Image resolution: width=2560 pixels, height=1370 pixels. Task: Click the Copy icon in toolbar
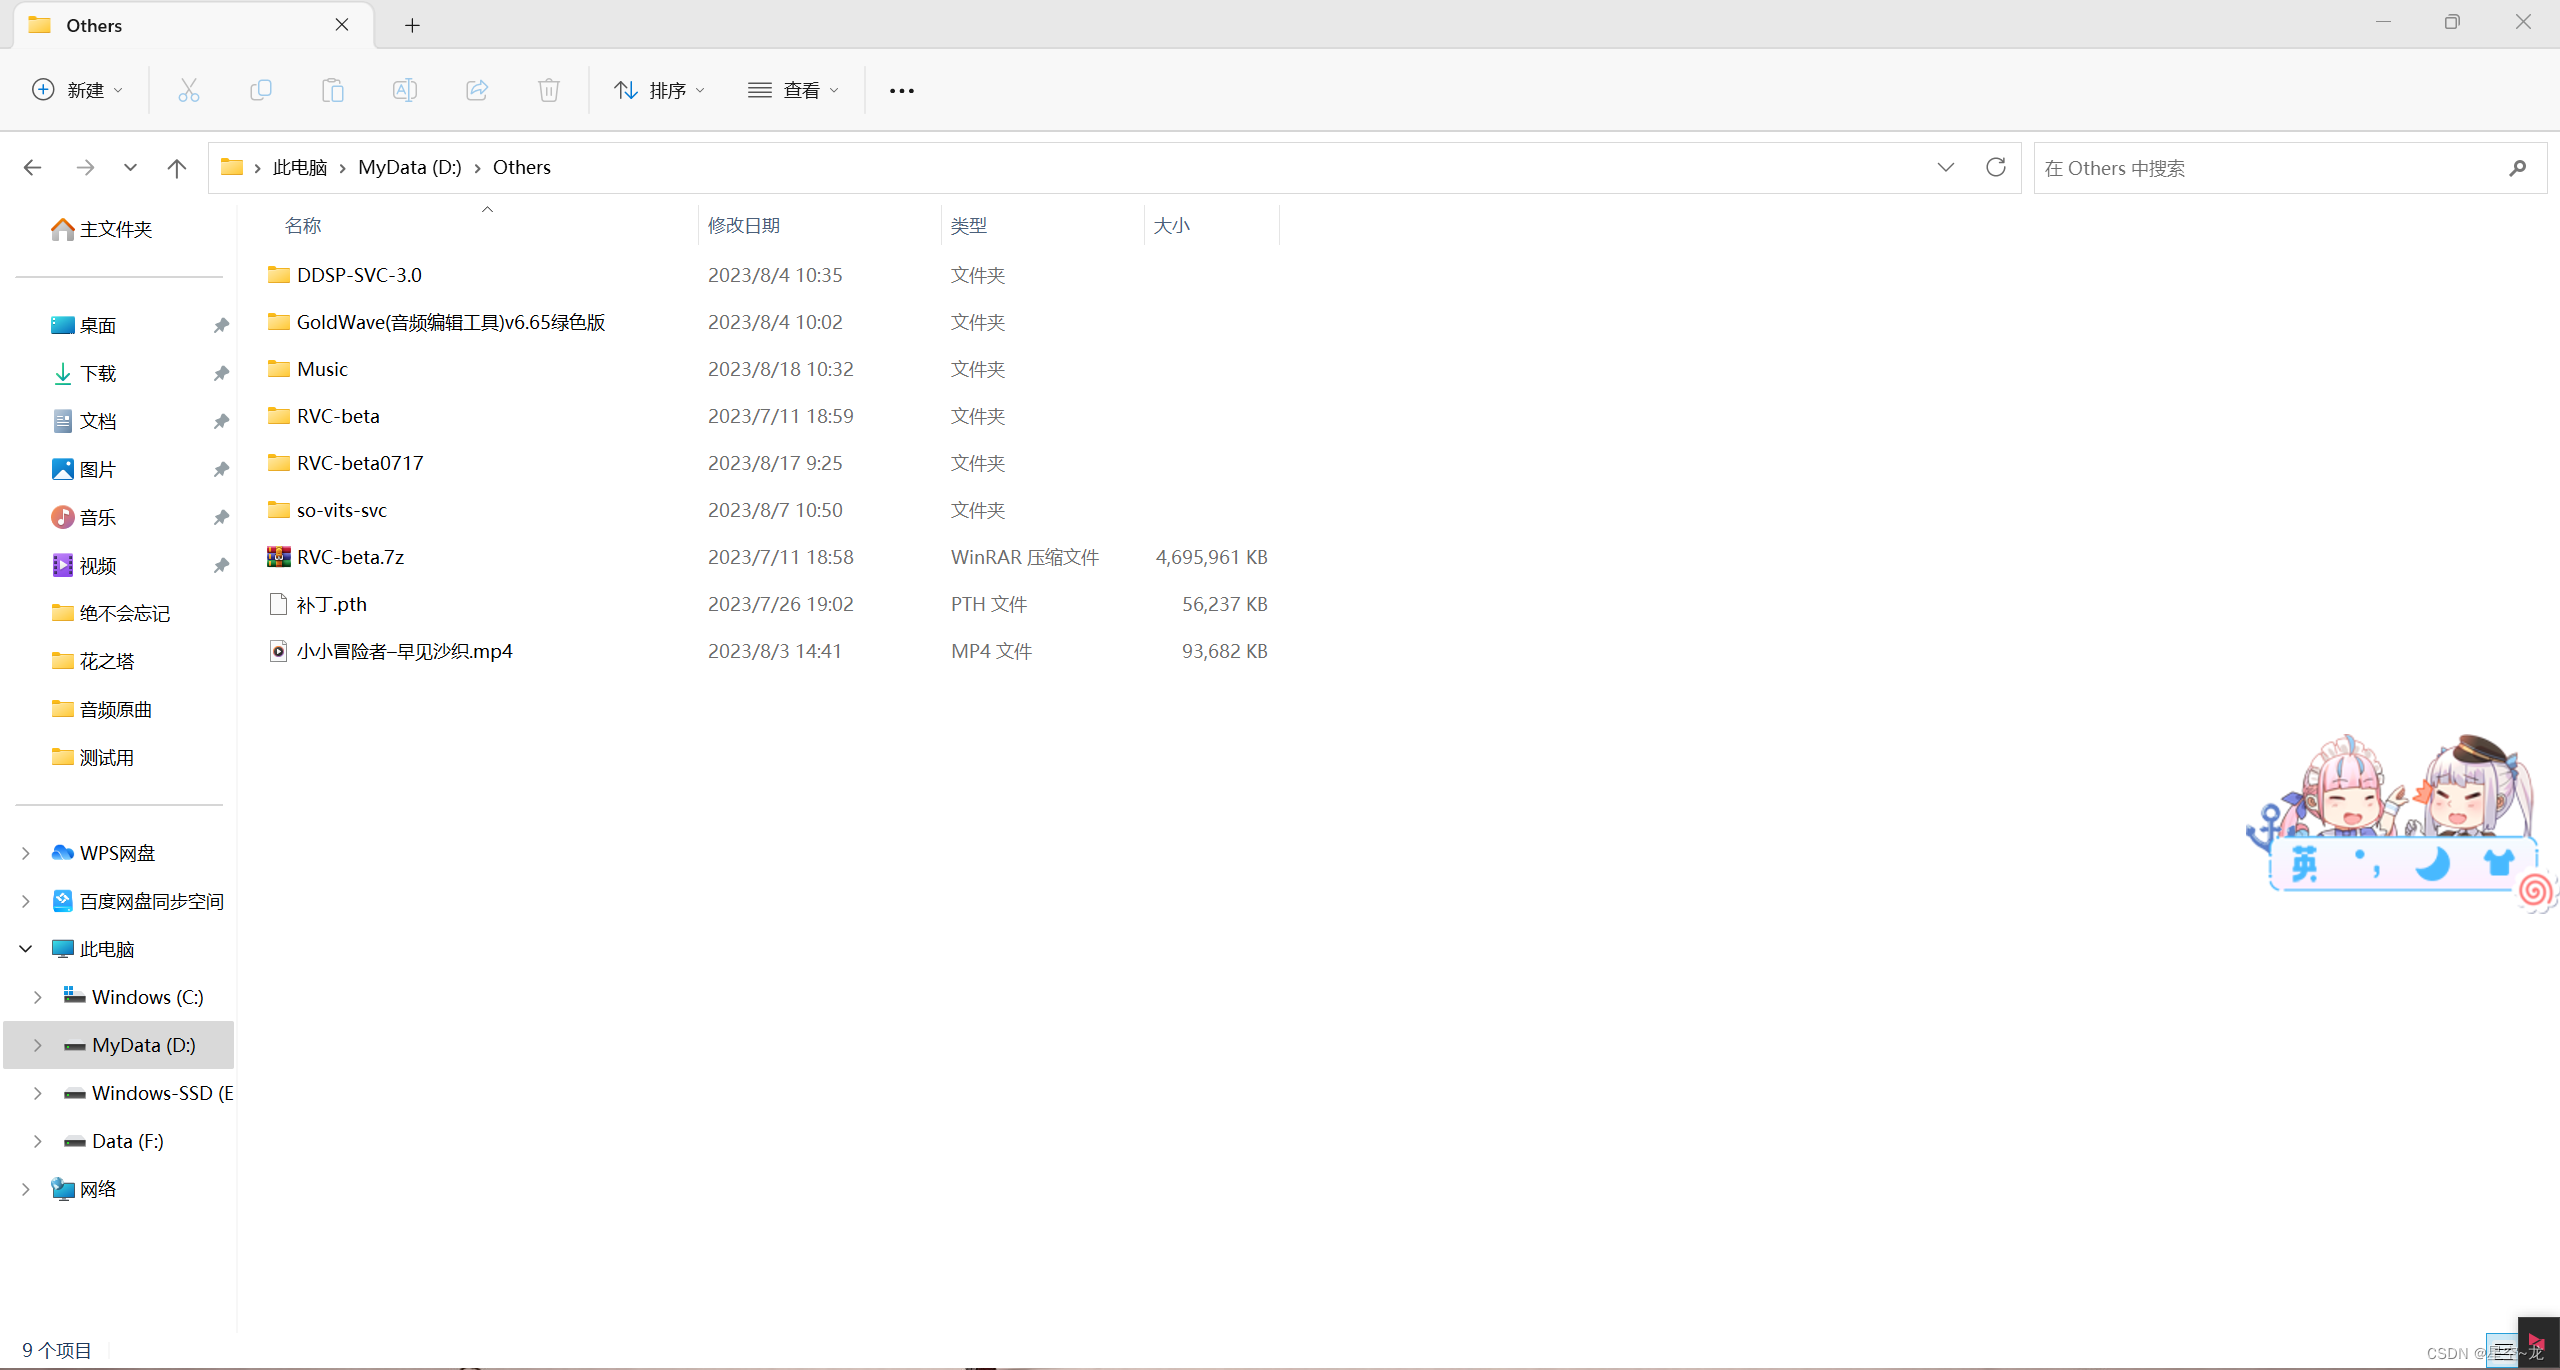point(260,90)
